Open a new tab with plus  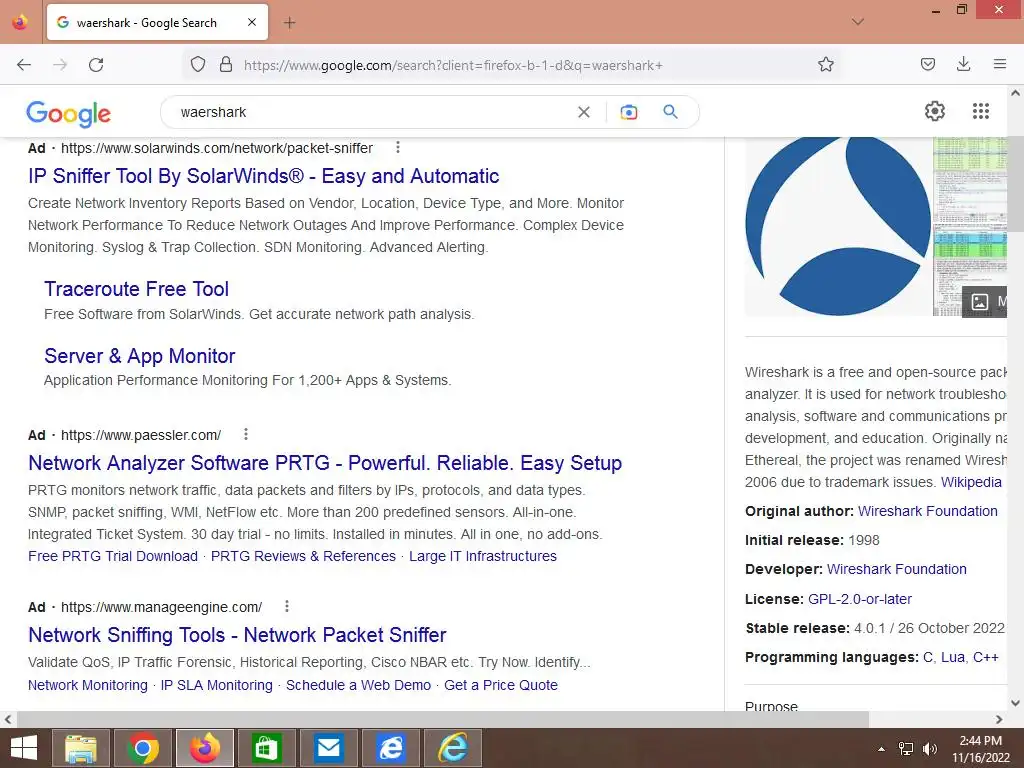(x=289, y=23)
